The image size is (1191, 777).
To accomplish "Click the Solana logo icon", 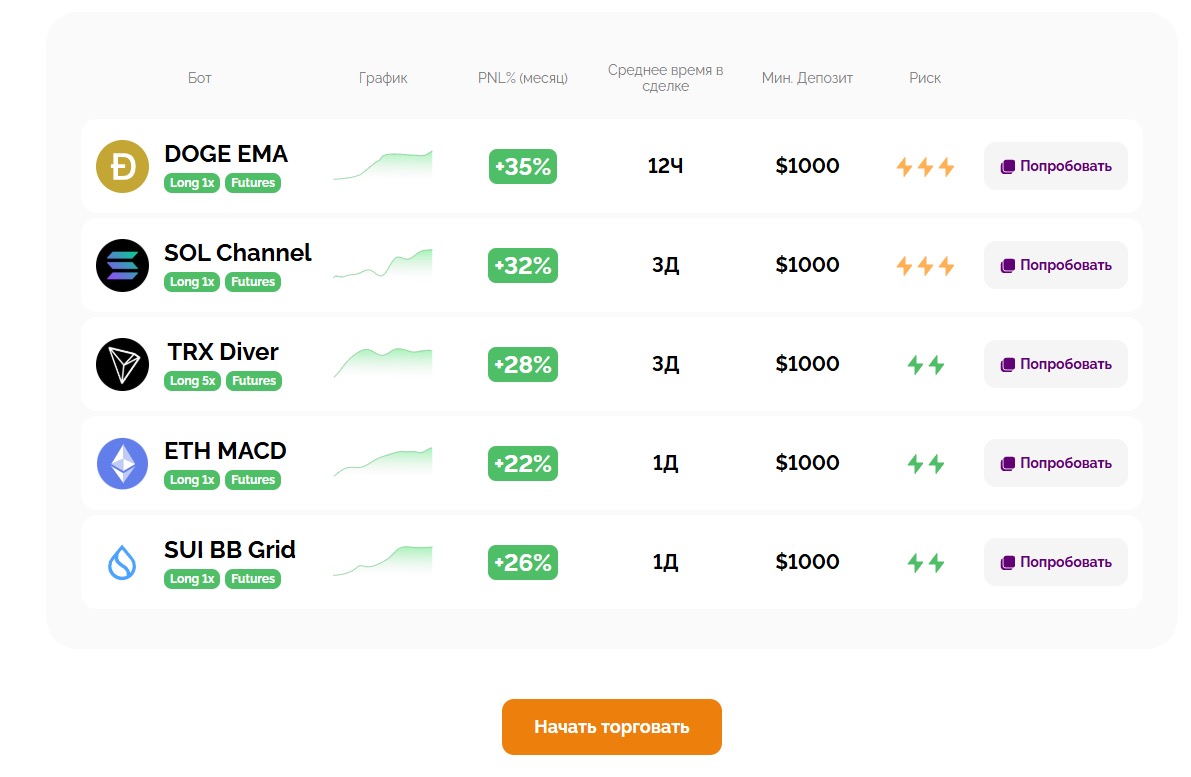I will coord(122,266).
